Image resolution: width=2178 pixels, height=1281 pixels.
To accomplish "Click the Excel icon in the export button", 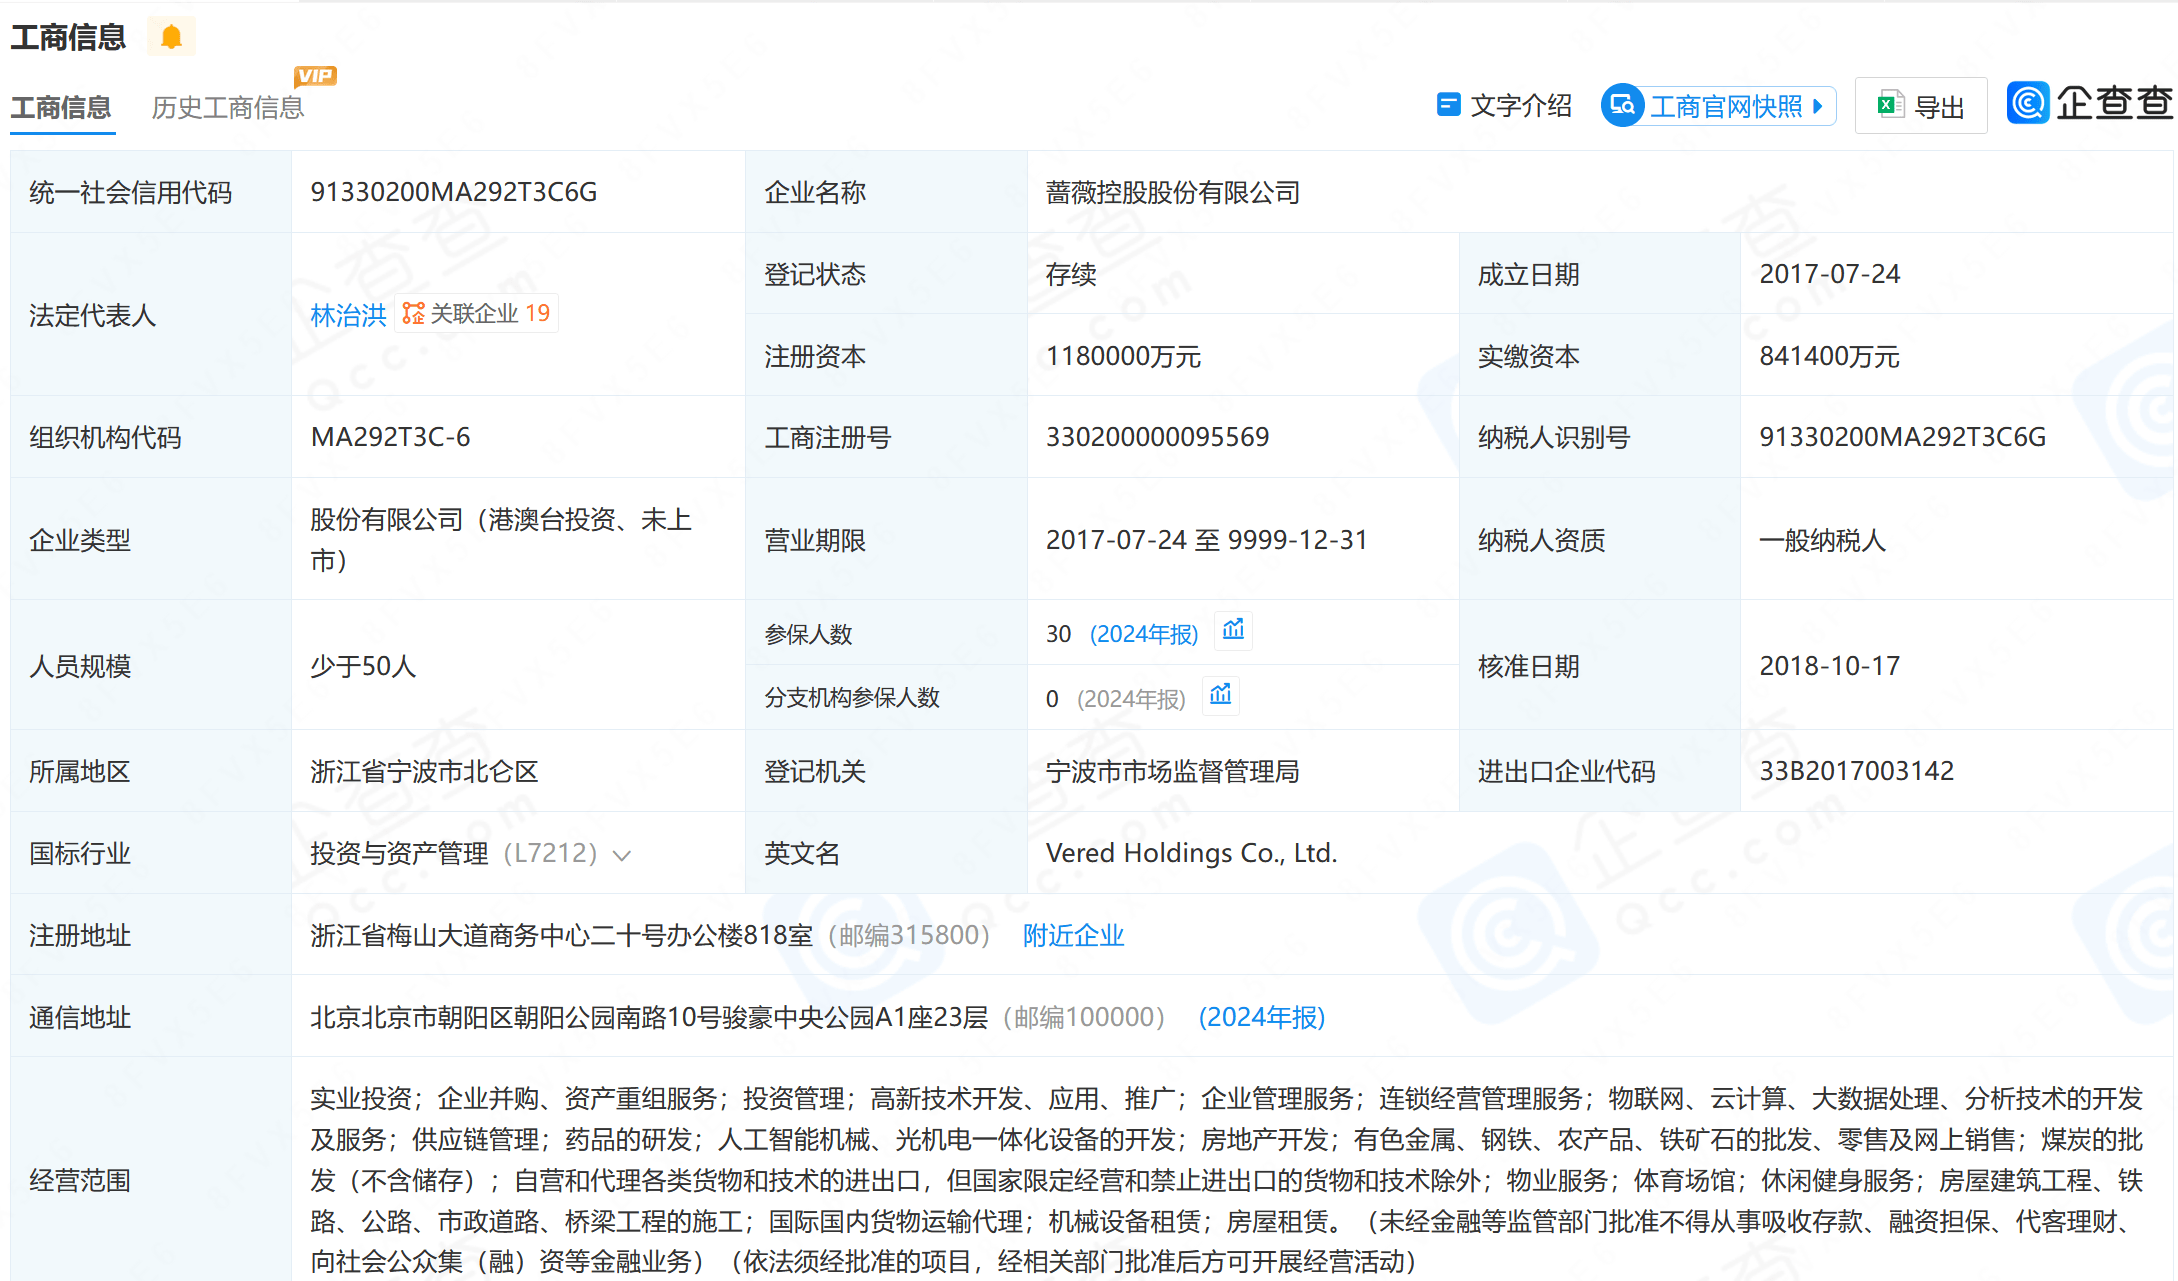I will pyautogui.click(x=1889, y=105).
